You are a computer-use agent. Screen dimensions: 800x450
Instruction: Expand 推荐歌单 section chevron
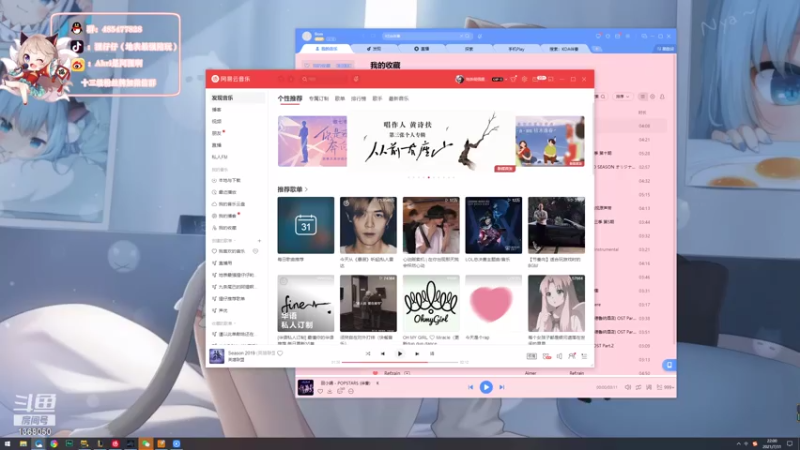pos(306,189)
